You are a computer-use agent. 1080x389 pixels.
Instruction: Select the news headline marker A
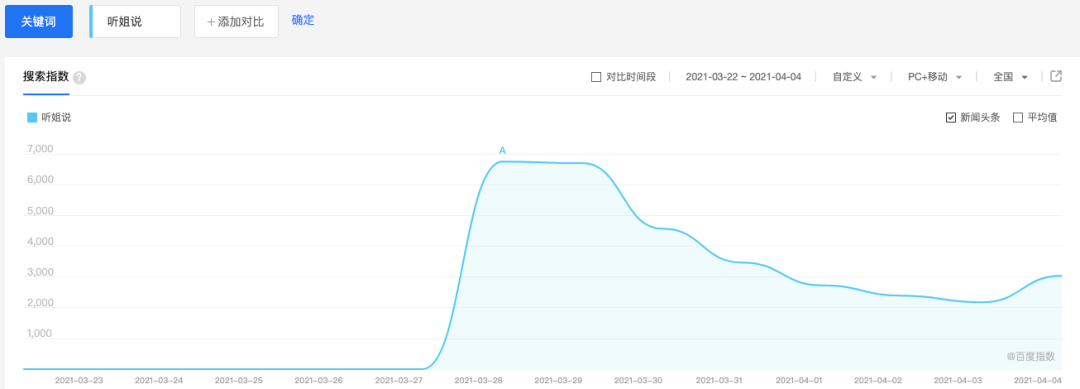(x=502, y=150)
